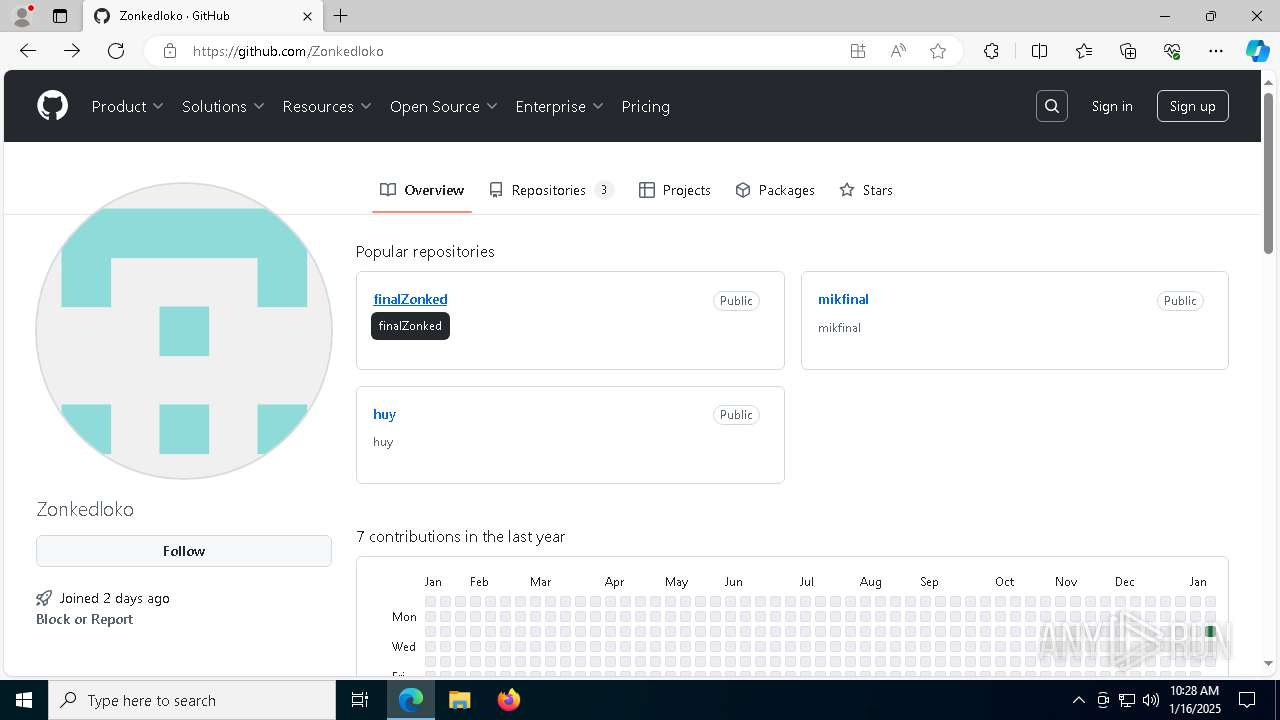Click the Sign in link
The height and width of the screenshot is (720, 1280).
(1112, 106)
